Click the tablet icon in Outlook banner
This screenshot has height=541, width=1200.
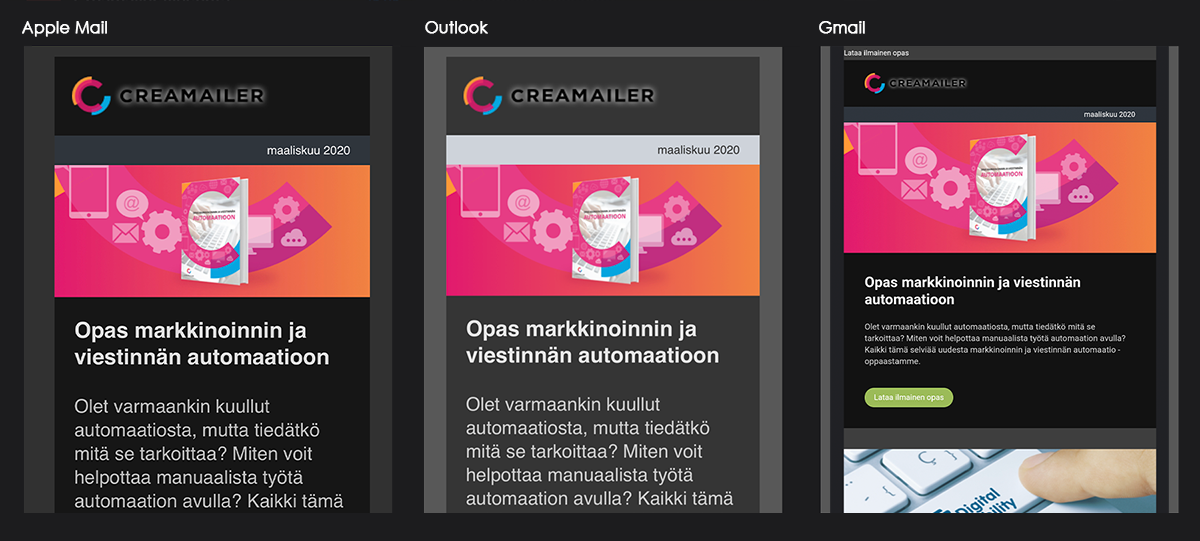tap(479, 193)
